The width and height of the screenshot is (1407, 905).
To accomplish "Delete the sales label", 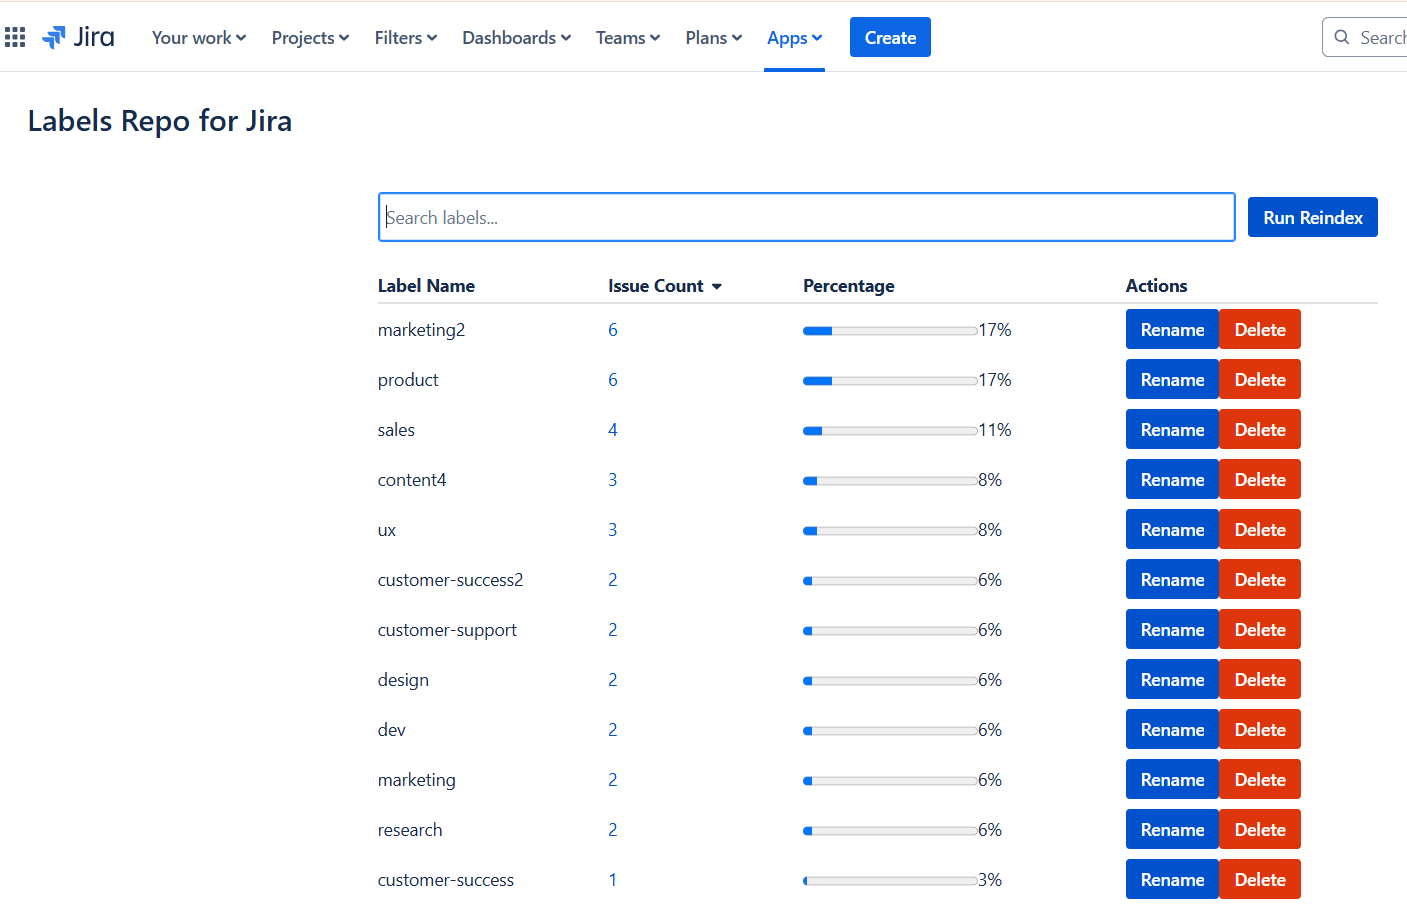I will click(x=1260, y=429).
